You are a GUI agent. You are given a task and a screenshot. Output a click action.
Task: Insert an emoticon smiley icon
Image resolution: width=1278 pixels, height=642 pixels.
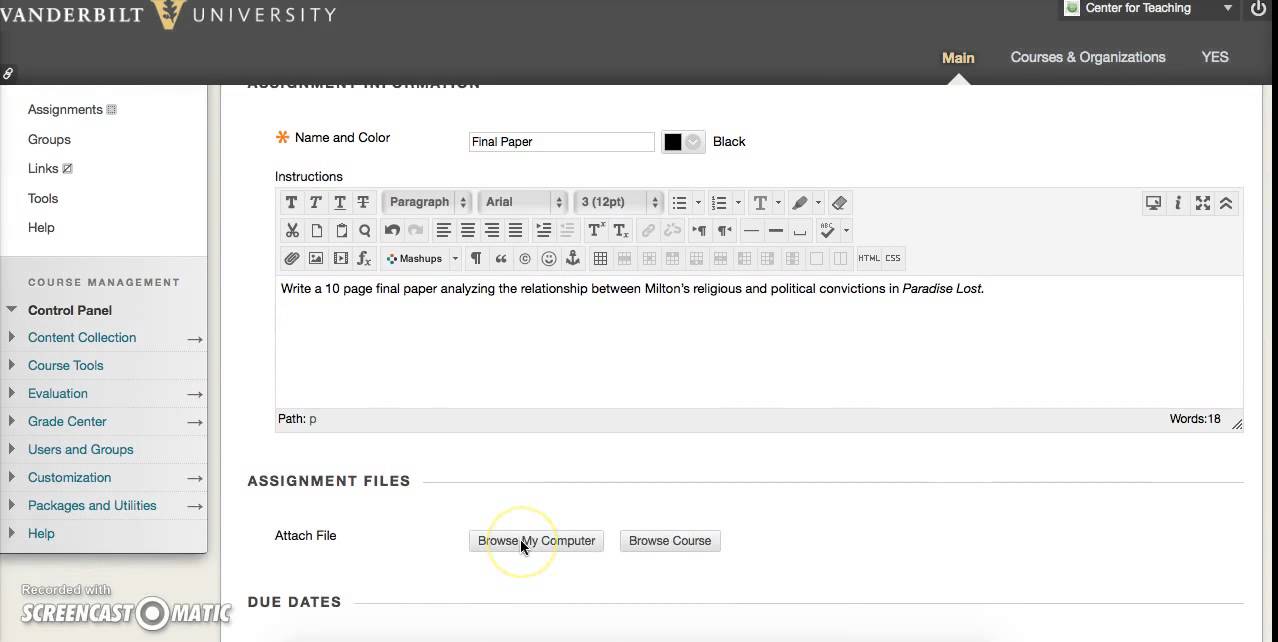(549, 258)
